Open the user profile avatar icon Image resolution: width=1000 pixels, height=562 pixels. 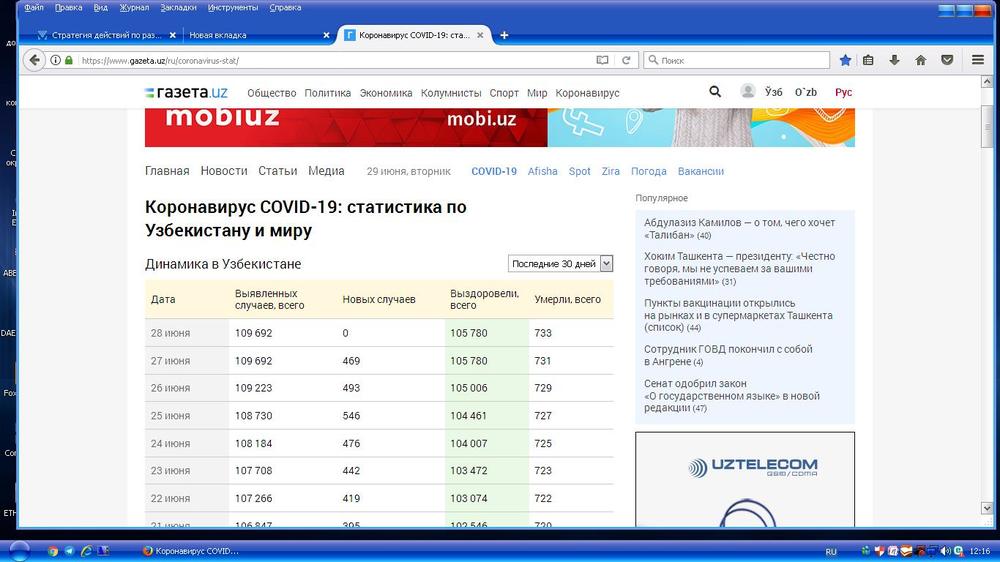[x=747, y=92]
